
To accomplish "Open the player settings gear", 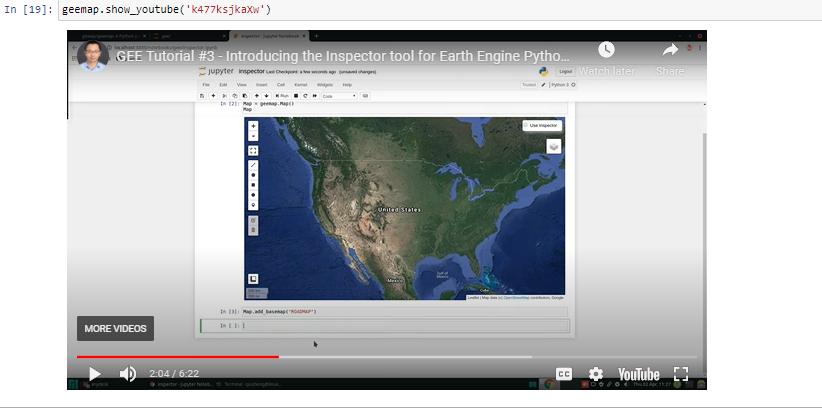I will pyautogui.click(x=596, y=374).
